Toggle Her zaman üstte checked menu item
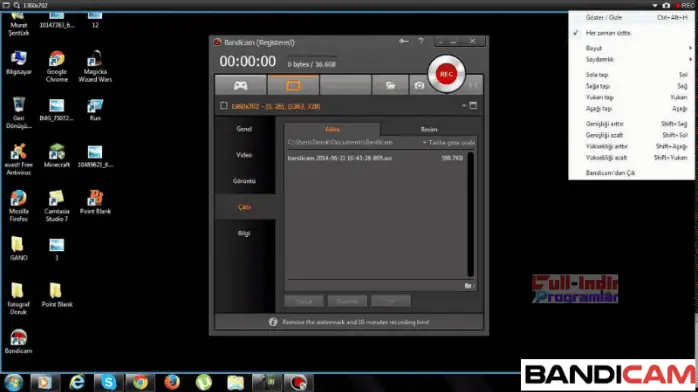This screenshot has width=698, height=392. 631,33
